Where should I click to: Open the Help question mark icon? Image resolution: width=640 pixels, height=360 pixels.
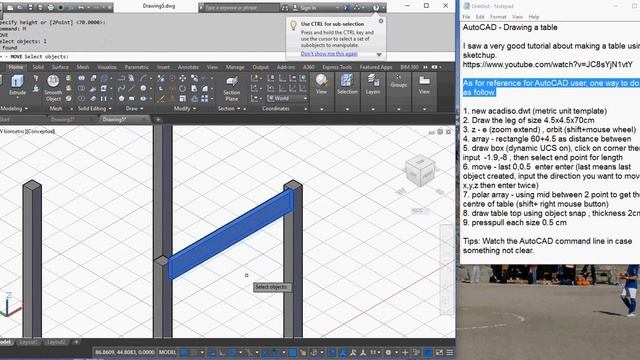[376, 7]
